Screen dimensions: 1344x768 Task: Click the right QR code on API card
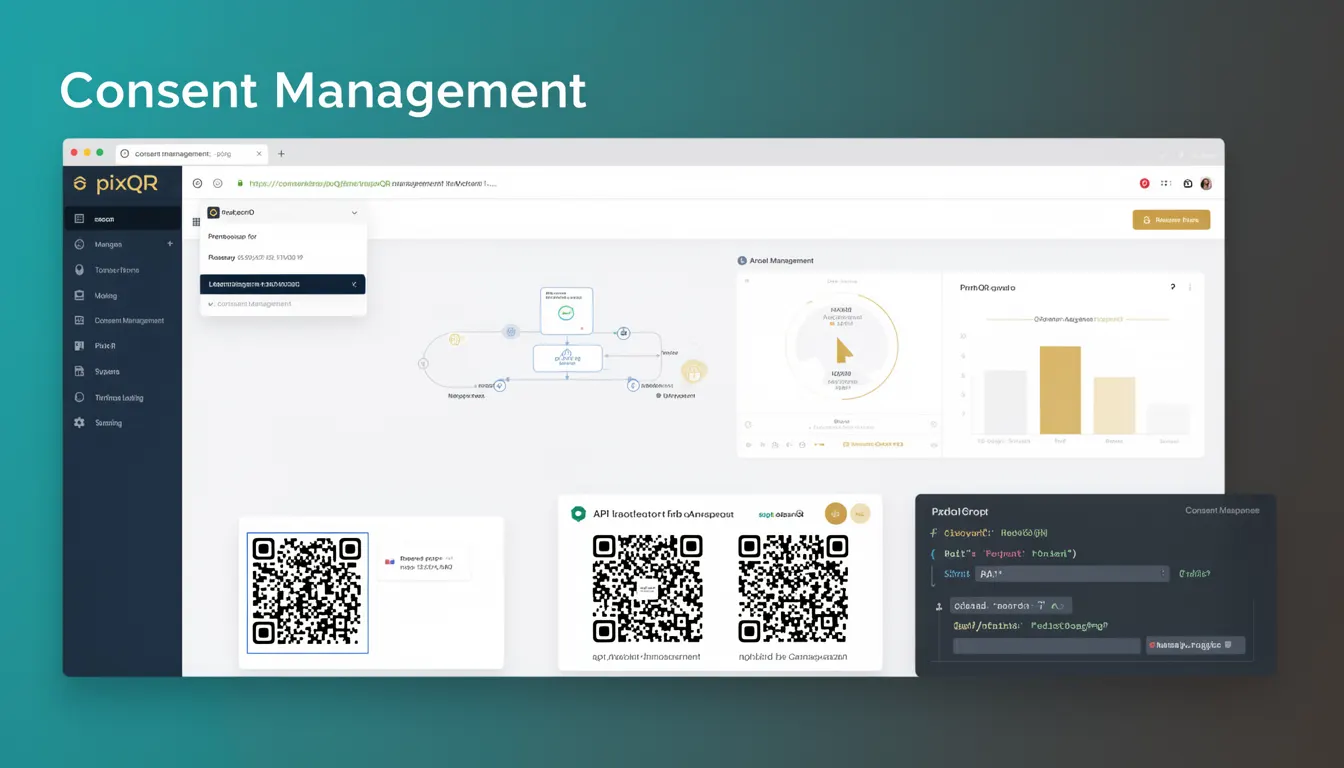793,588
